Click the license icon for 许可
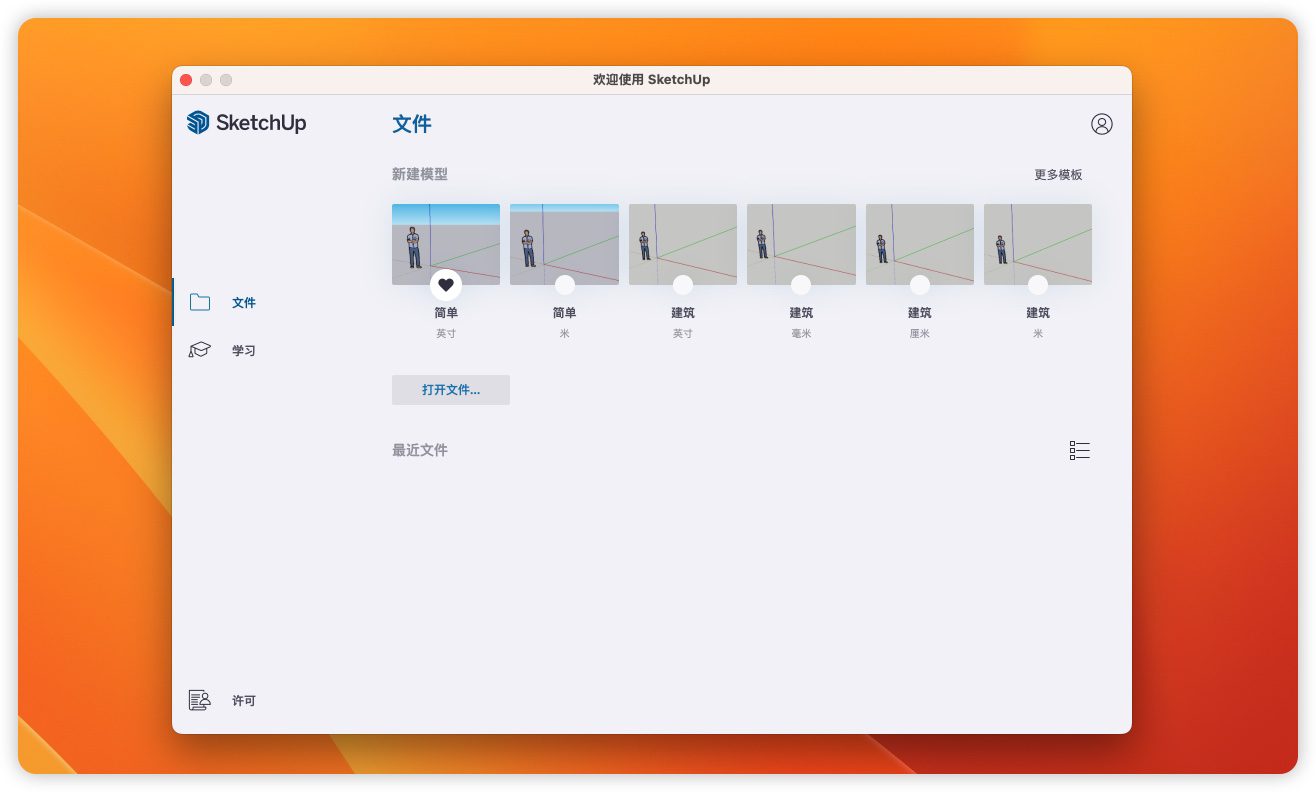Viewport: 1316px width, 792px height. tap(200, 700)
